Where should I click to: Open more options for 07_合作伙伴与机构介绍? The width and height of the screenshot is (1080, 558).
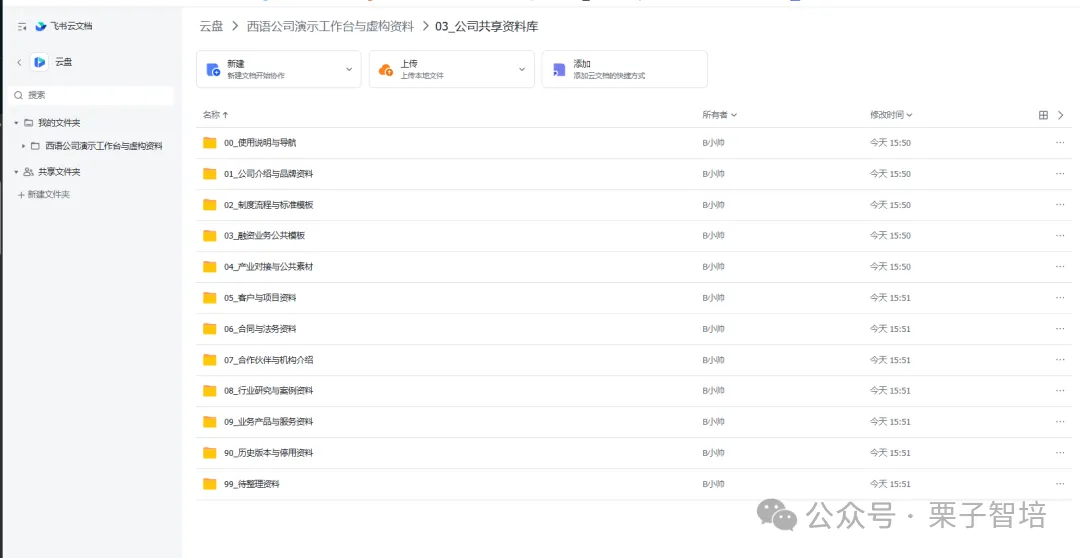[x=1060, y=360]
